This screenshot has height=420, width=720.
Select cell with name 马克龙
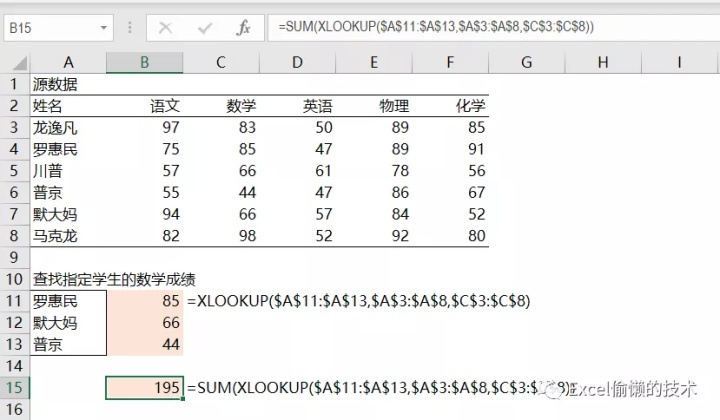tap(68, 236)
